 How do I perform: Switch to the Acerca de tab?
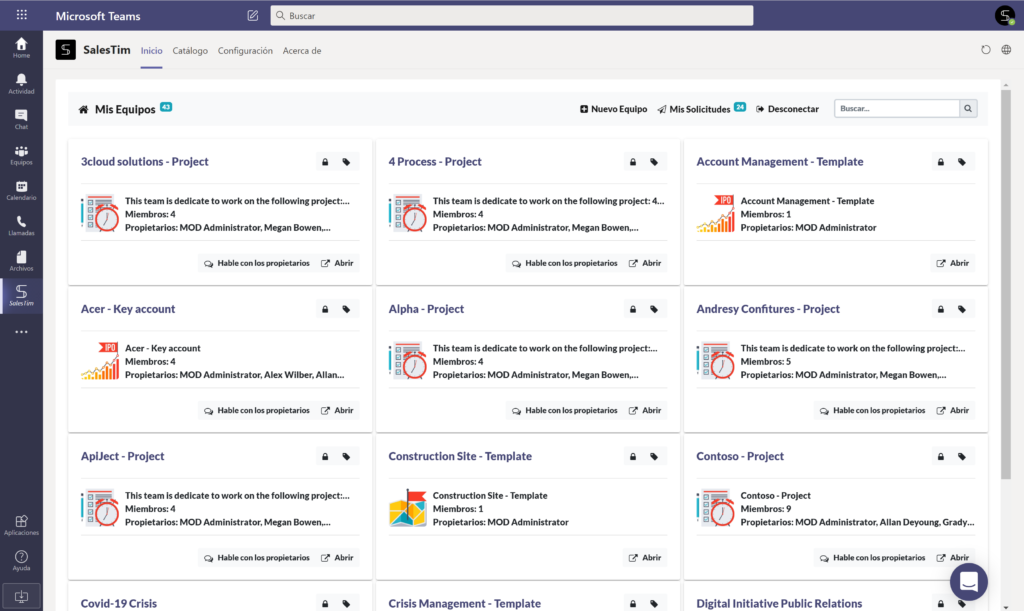click(302, 50)
